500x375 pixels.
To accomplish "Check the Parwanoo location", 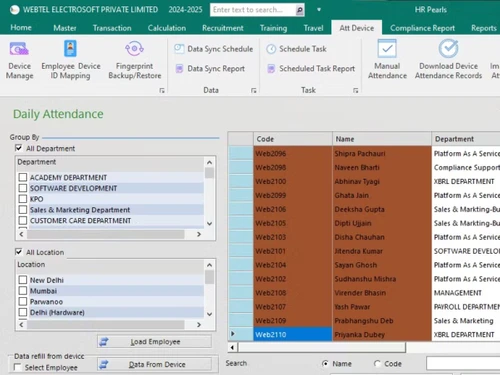I will point(23,302).
